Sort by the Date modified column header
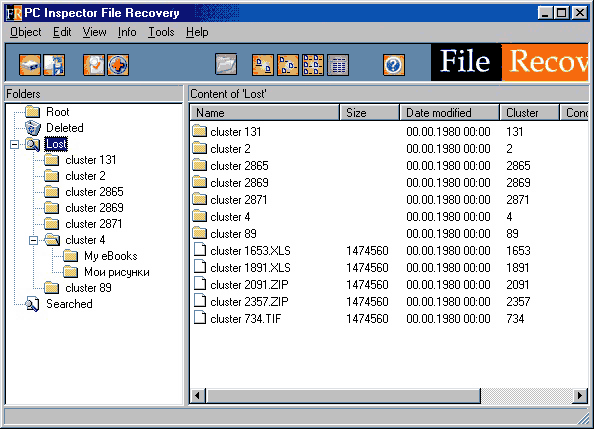This screenshot has height=429, width=594. click(x=449, y=113)
